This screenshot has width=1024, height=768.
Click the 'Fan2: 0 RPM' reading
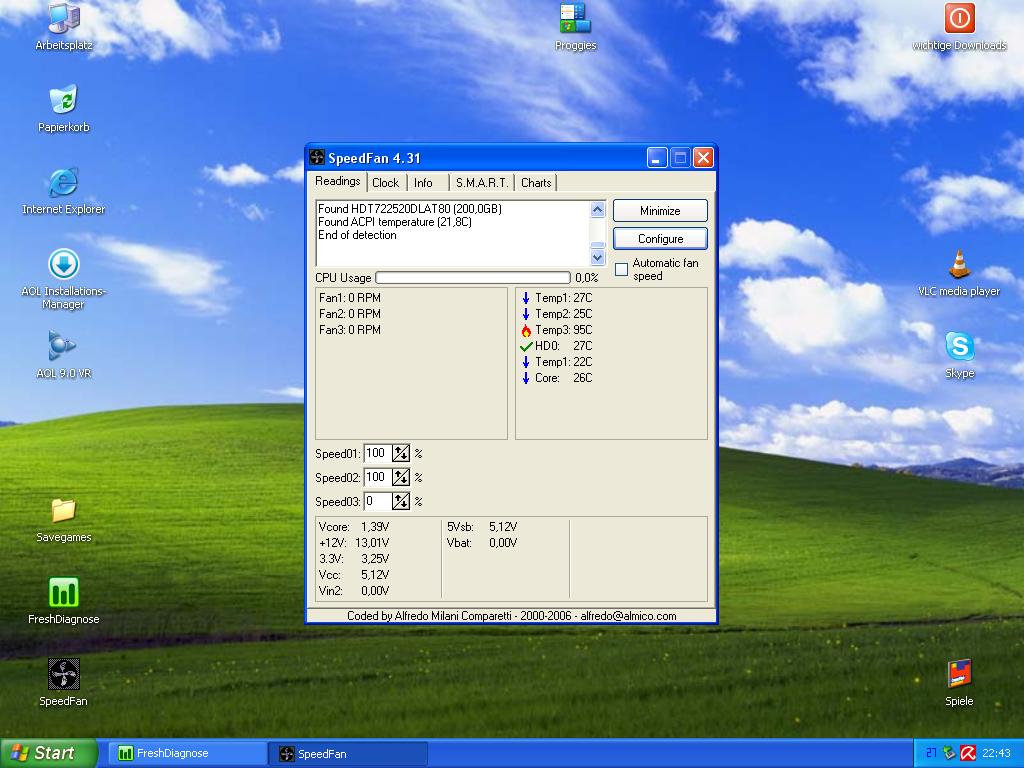(350, 314)
